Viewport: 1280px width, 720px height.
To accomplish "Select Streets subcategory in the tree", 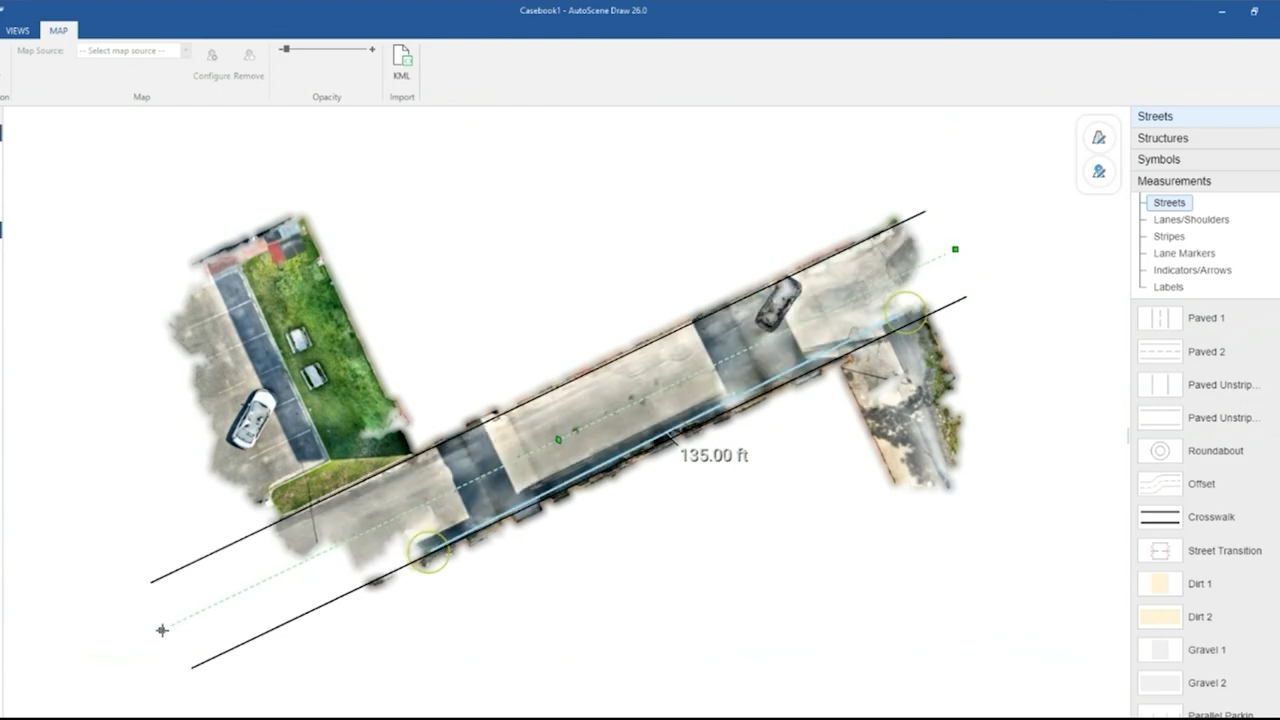I will point(1169,203).
